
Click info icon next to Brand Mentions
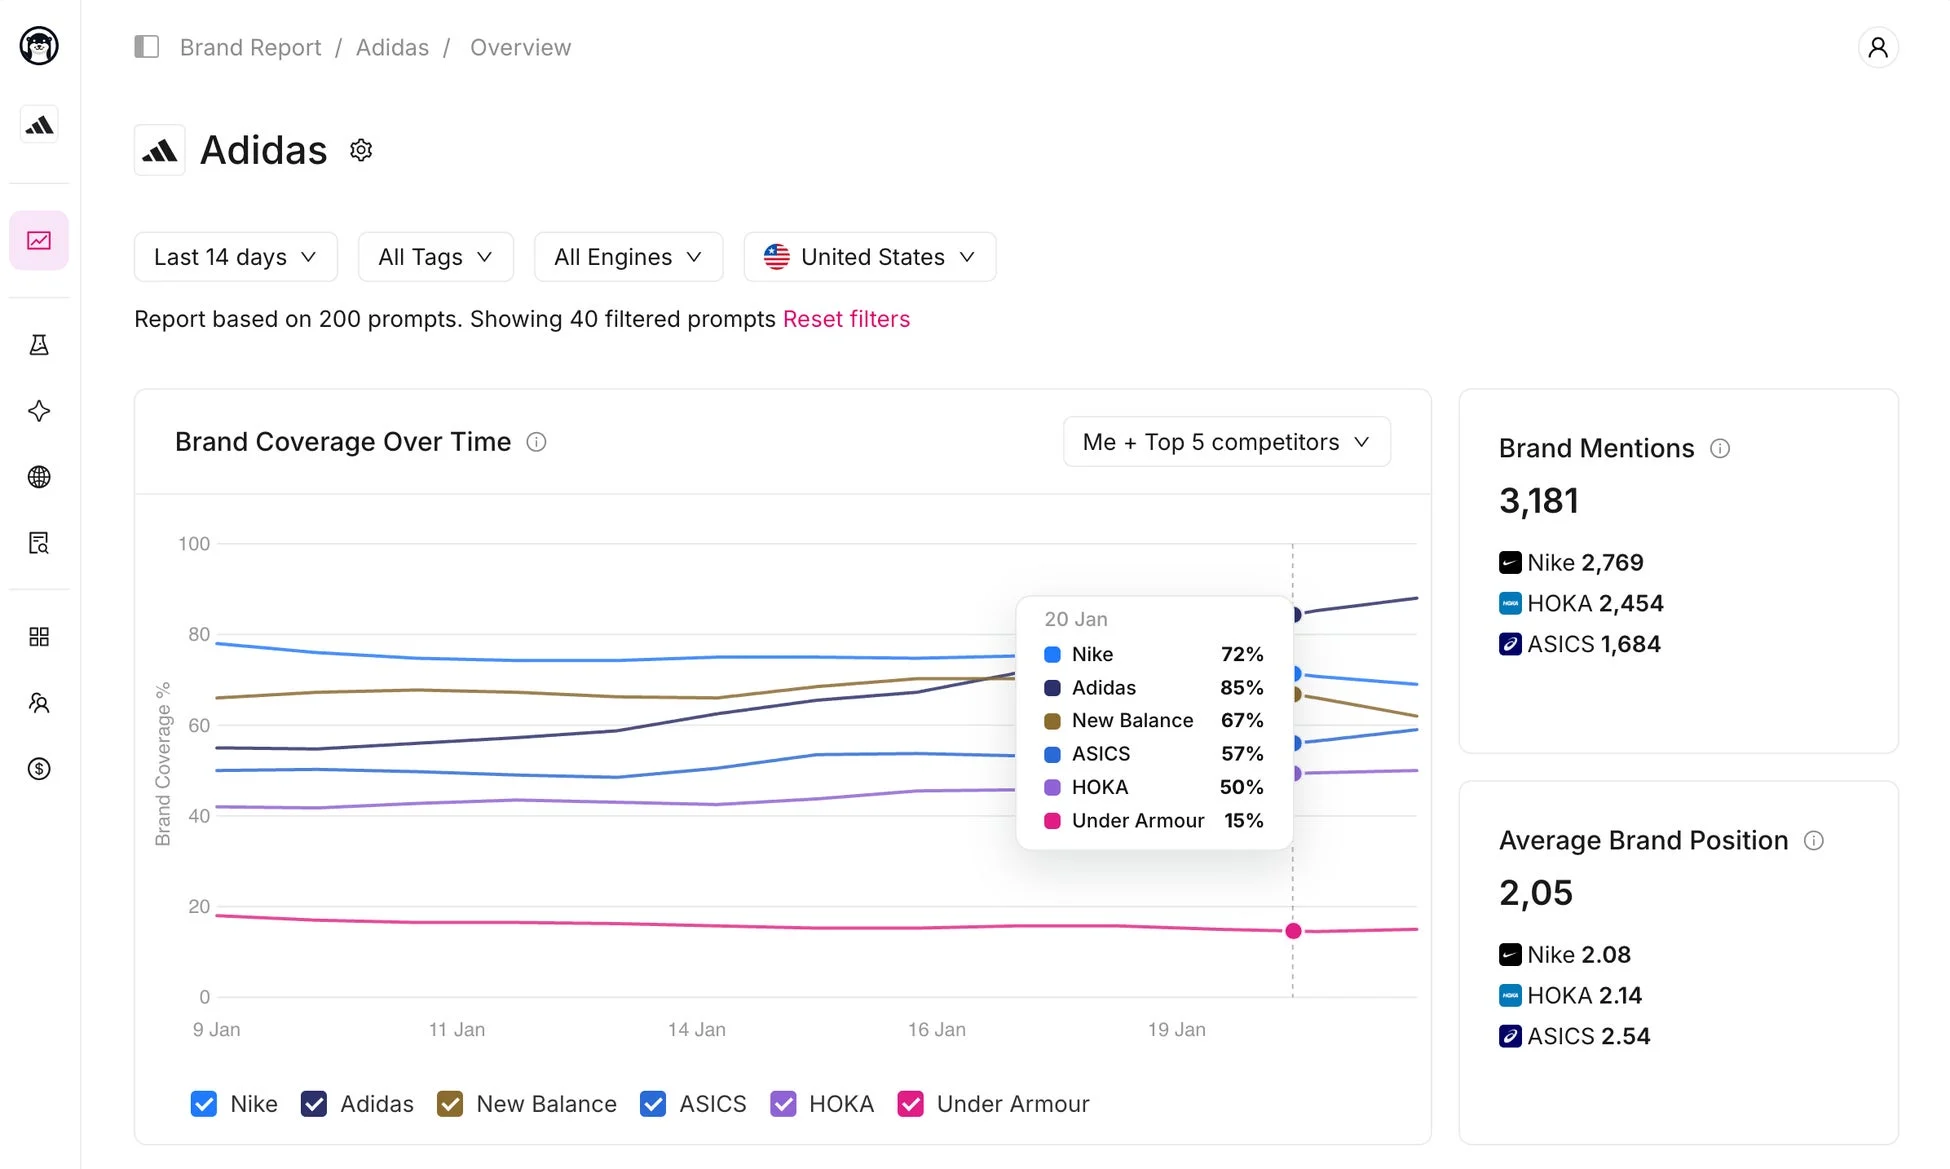[x=1720, y=448]
